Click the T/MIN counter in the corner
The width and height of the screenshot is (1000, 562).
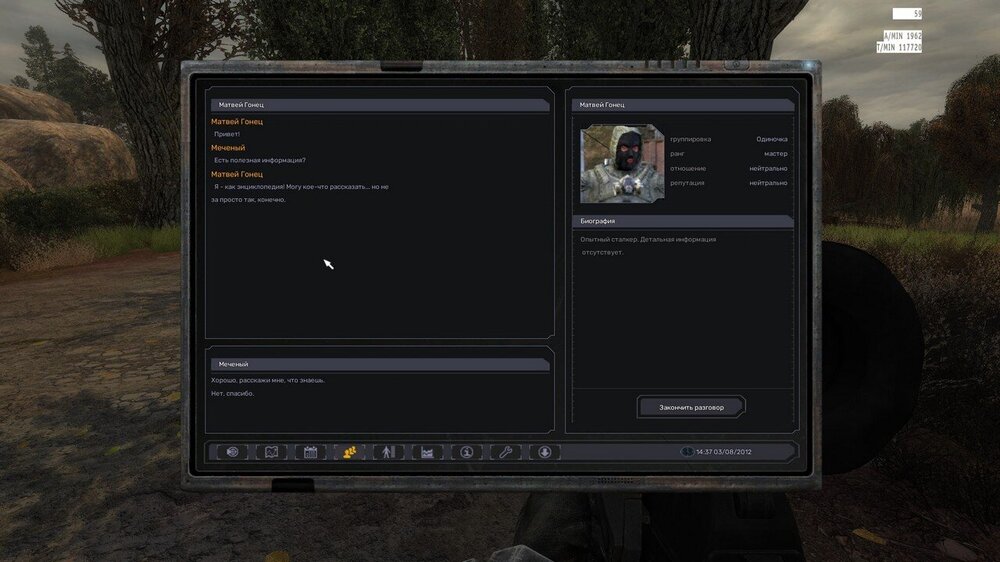[x=899, y=47]
